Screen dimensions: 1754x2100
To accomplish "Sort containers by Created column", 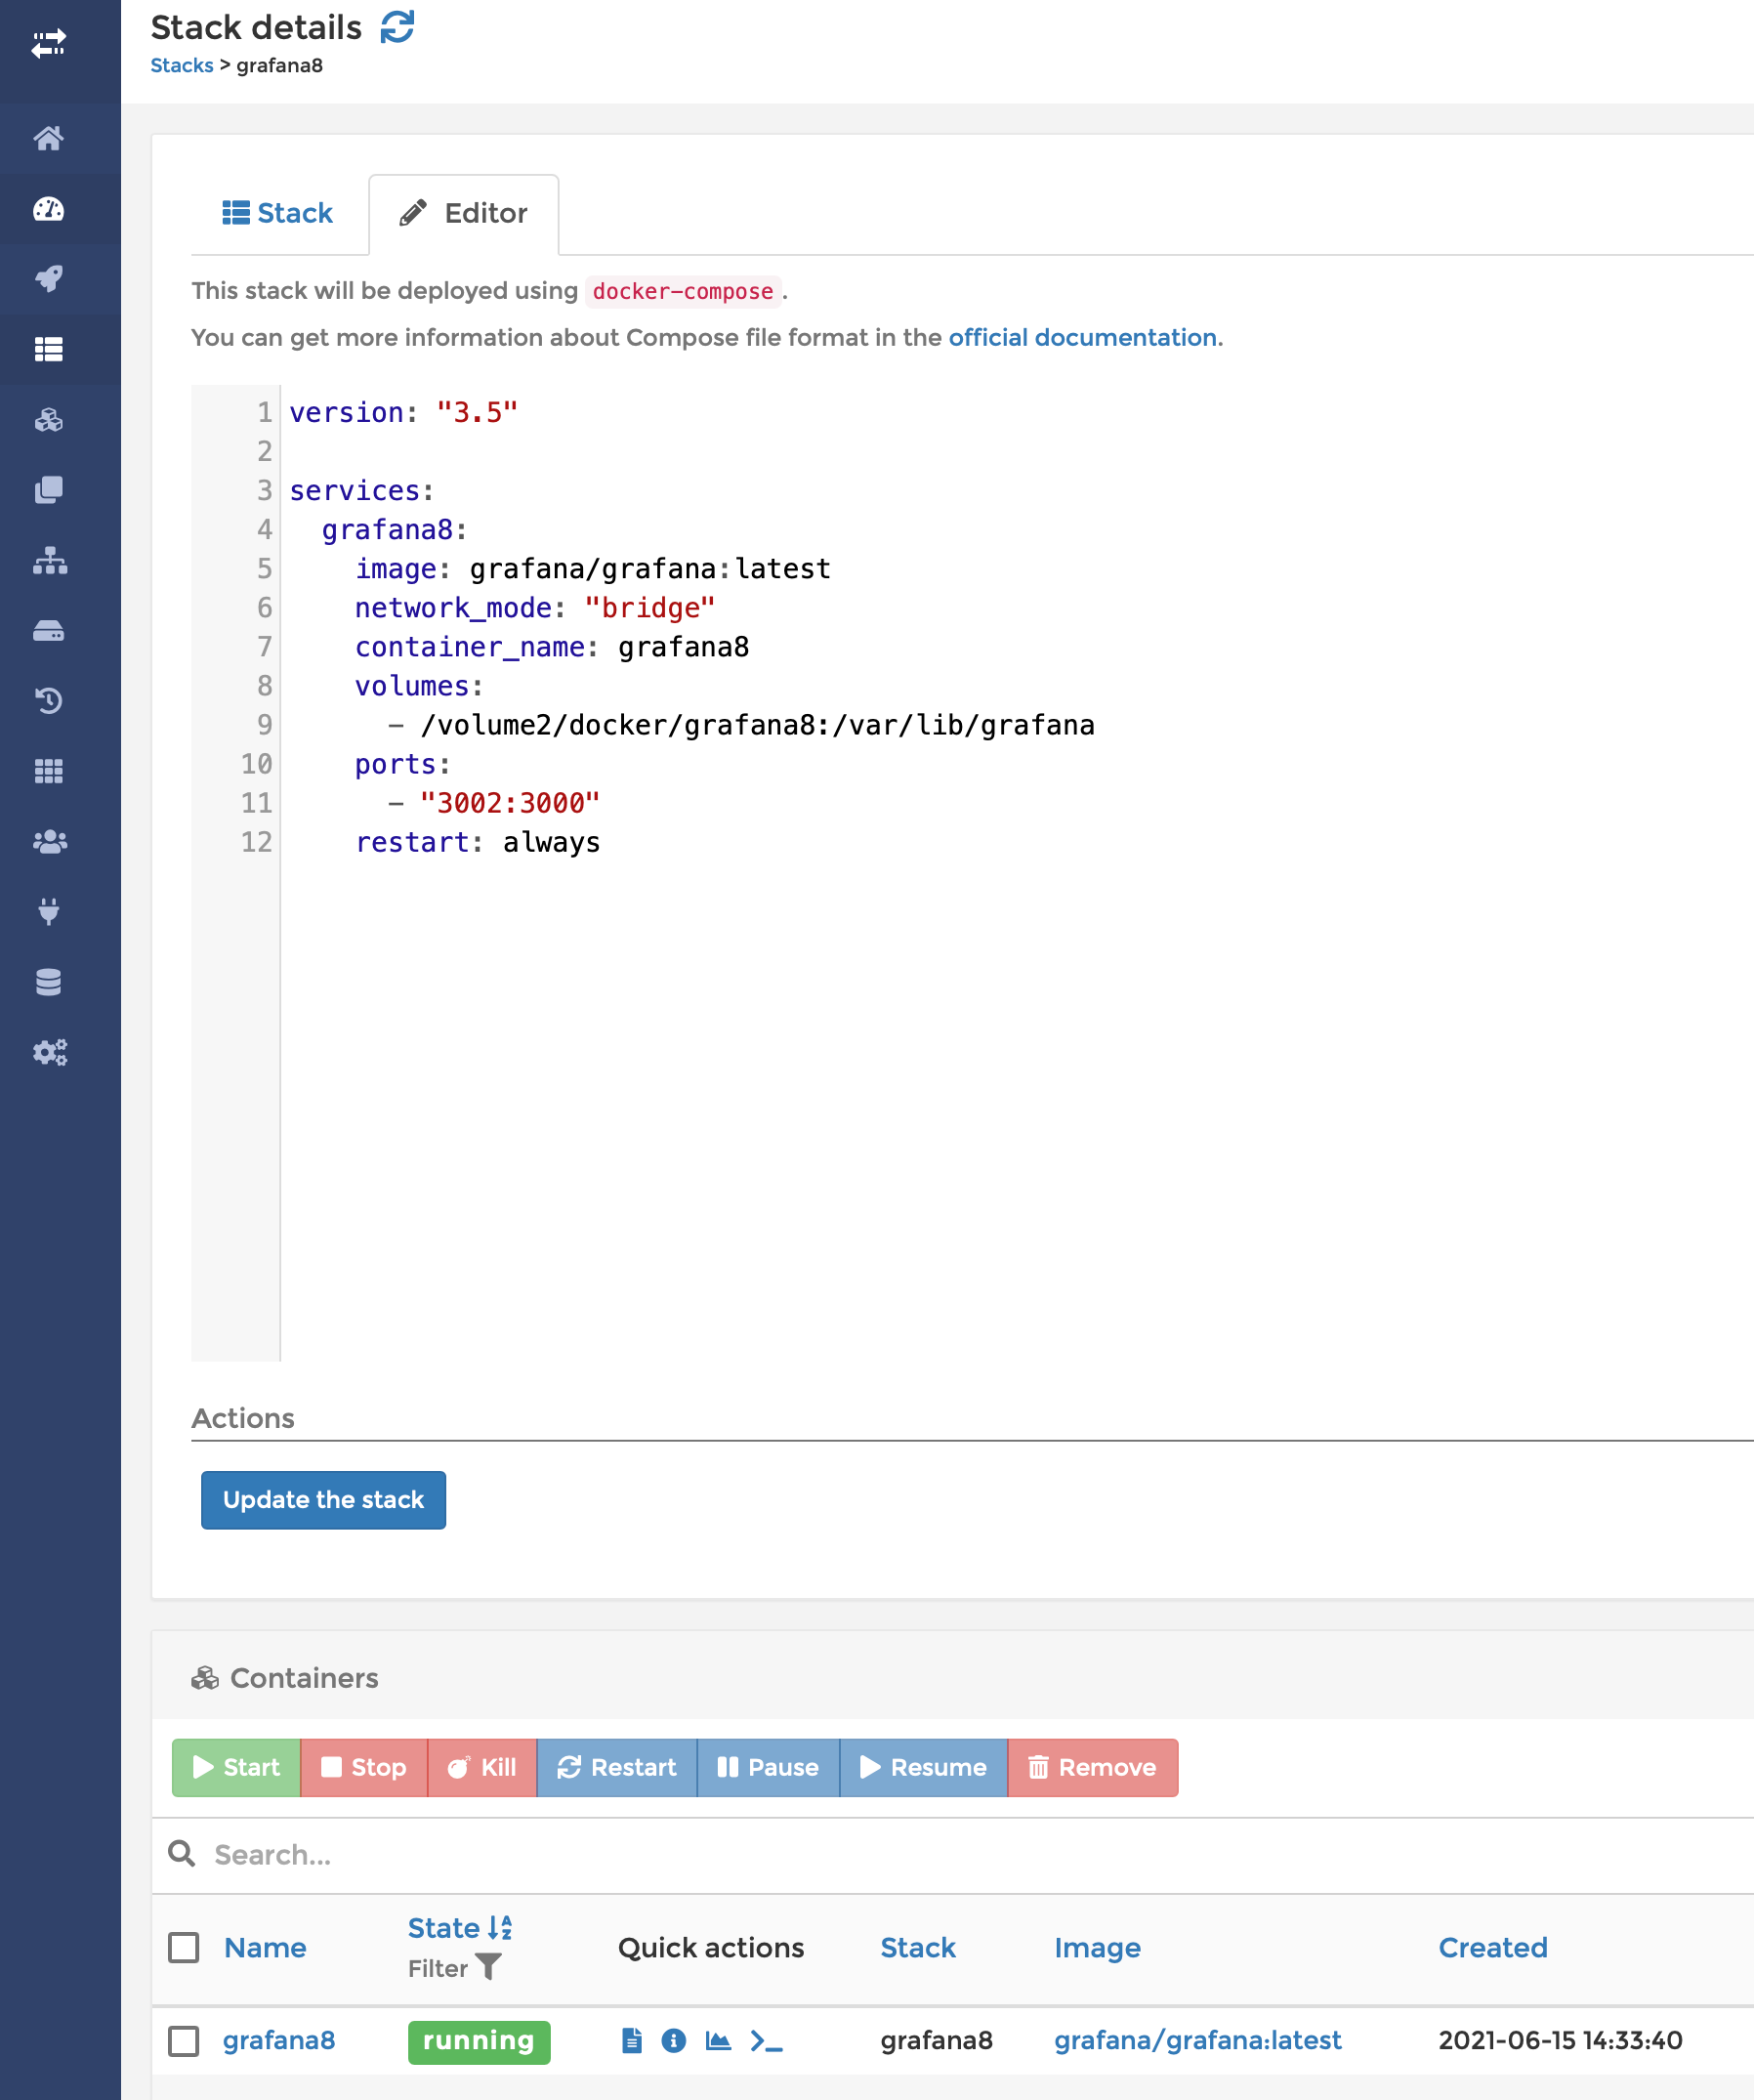I will 1493,1947.
